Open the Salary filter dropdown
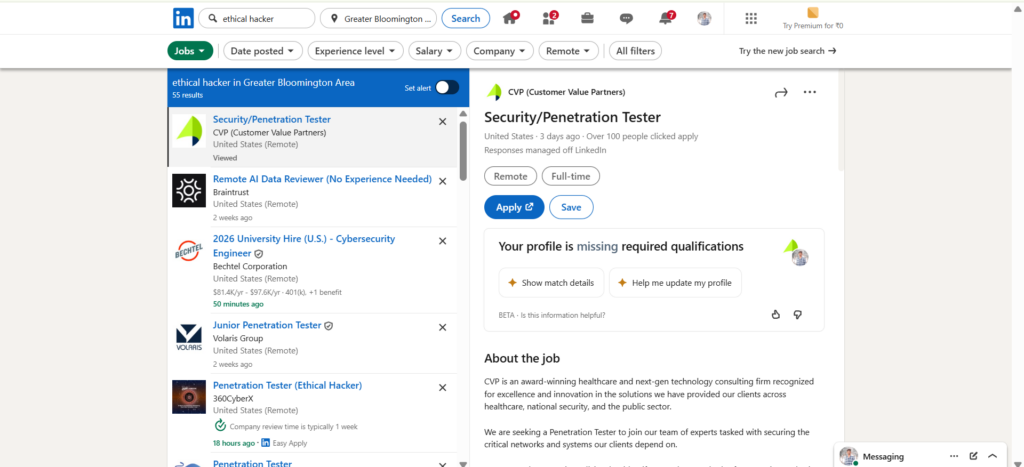 click(x=435, y=51)
